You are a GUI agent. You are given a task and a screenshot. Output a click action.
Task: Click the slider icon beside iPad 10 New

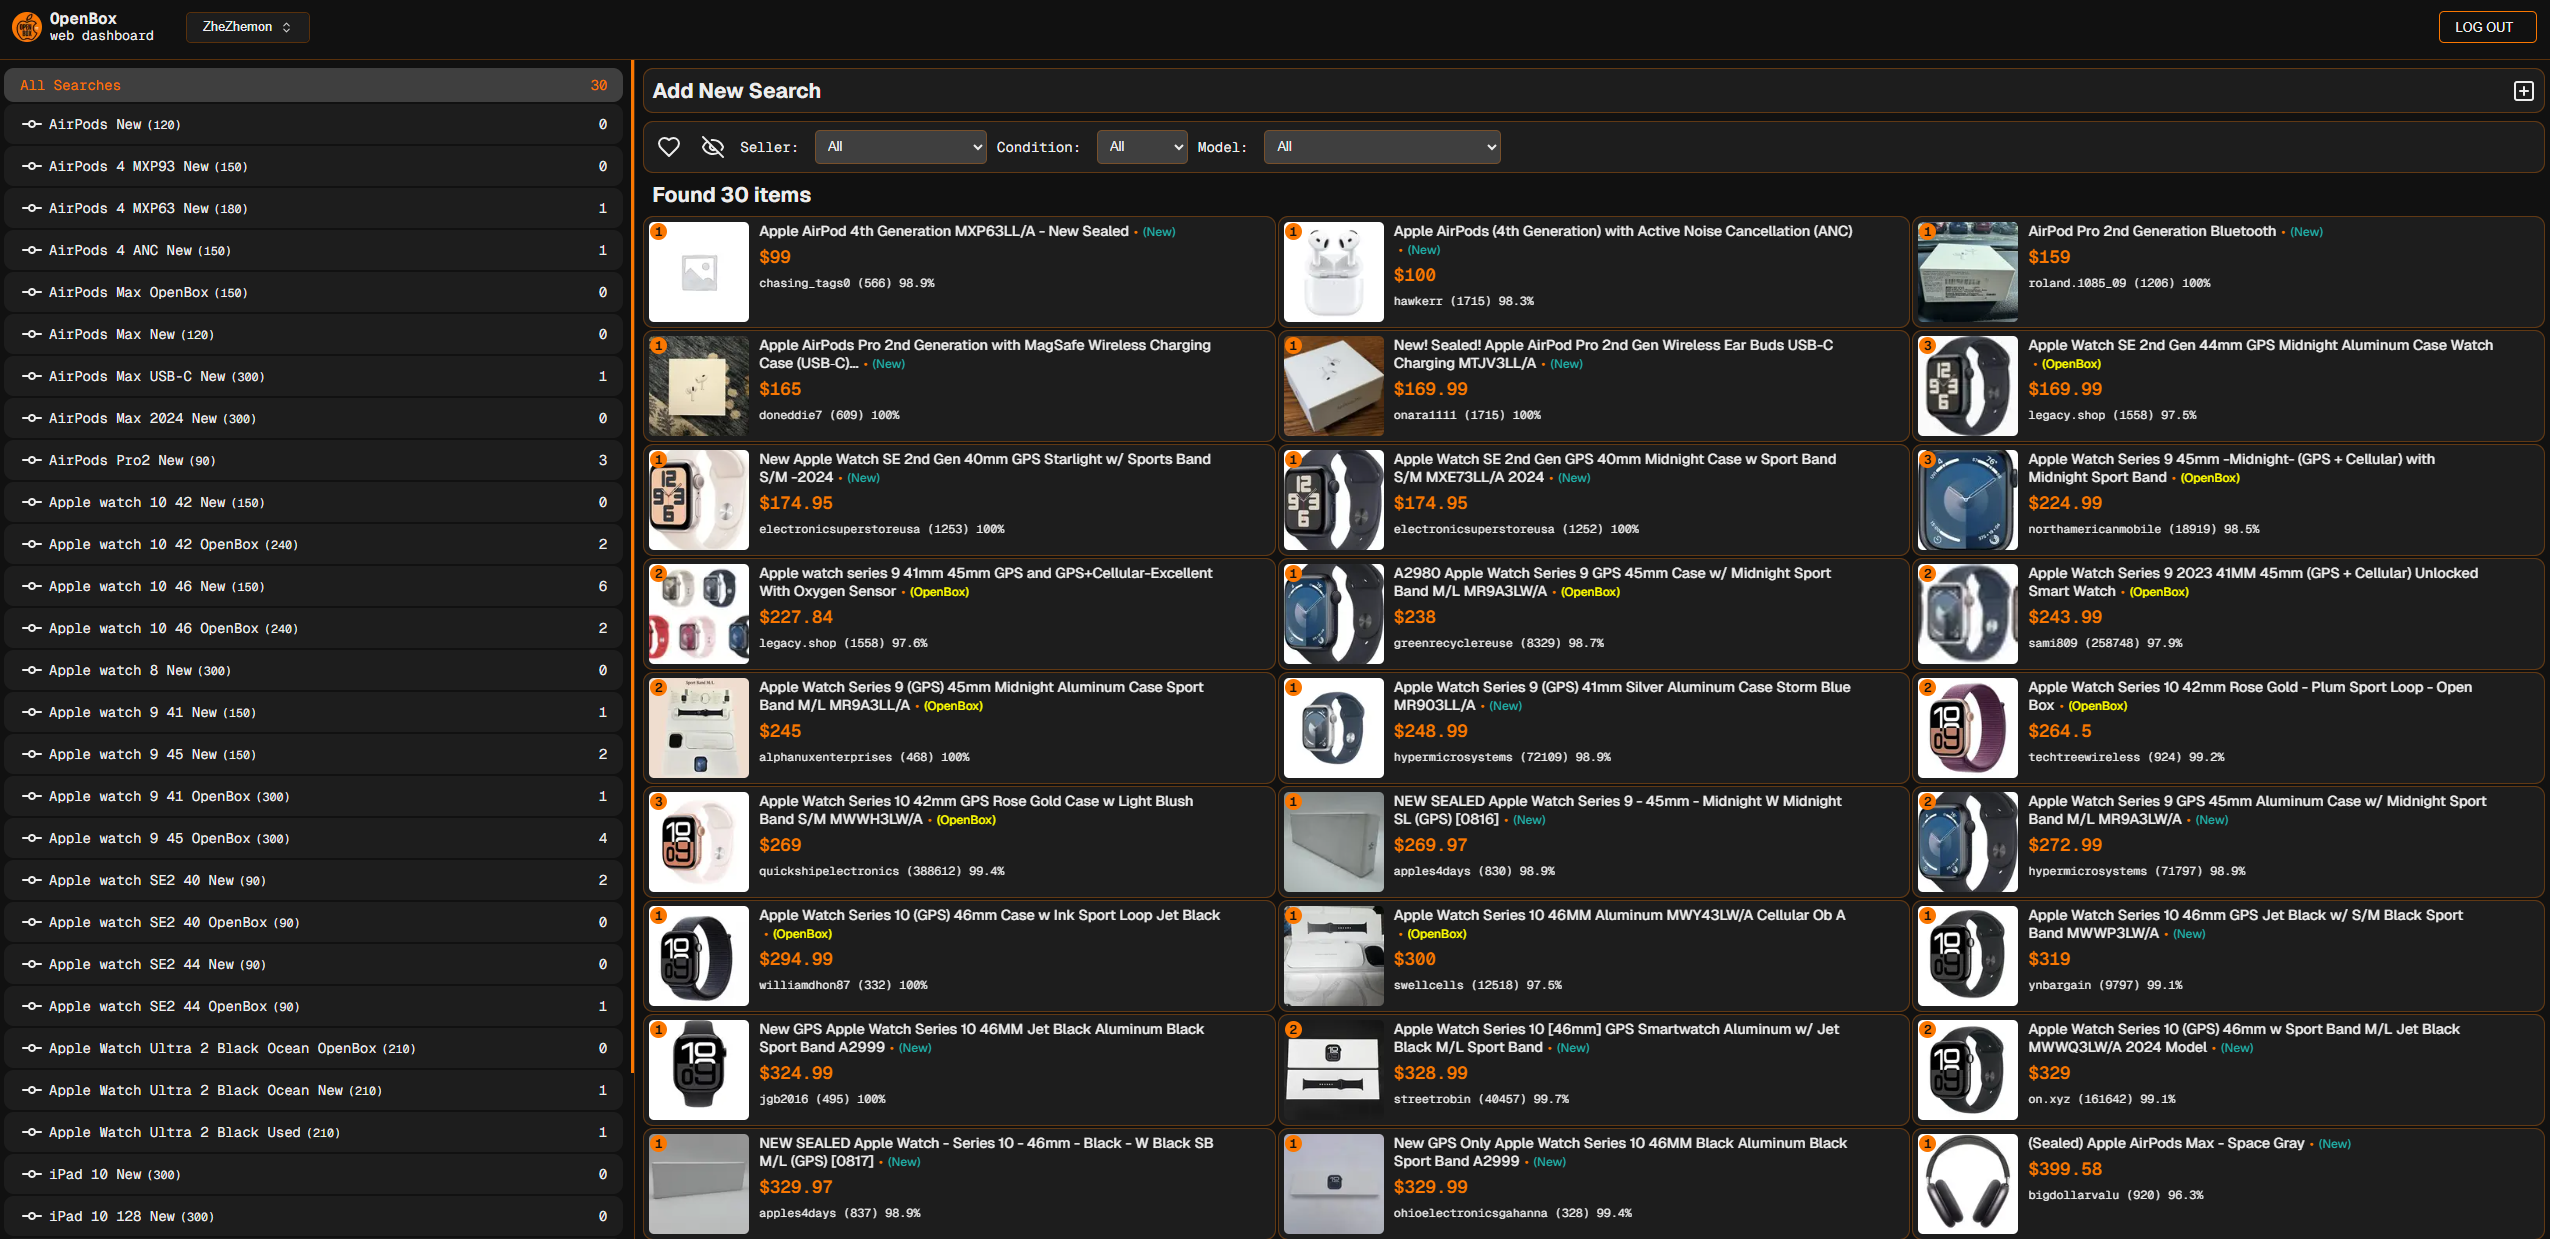point(32,1174)
